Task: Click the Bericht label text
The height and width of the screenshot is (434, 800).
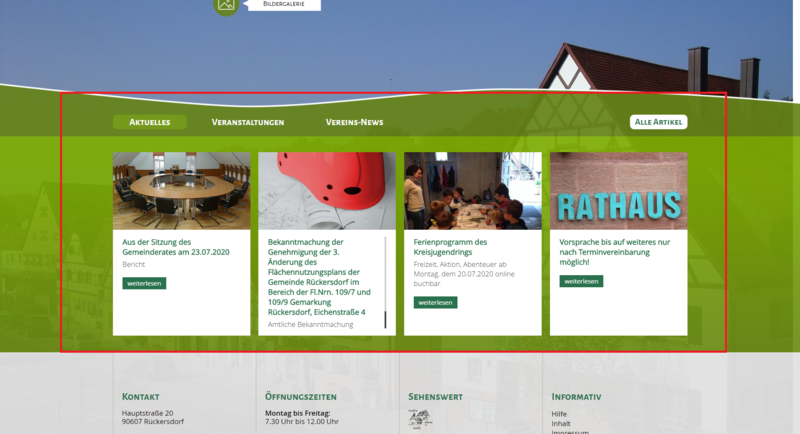Action: point(134,264)
